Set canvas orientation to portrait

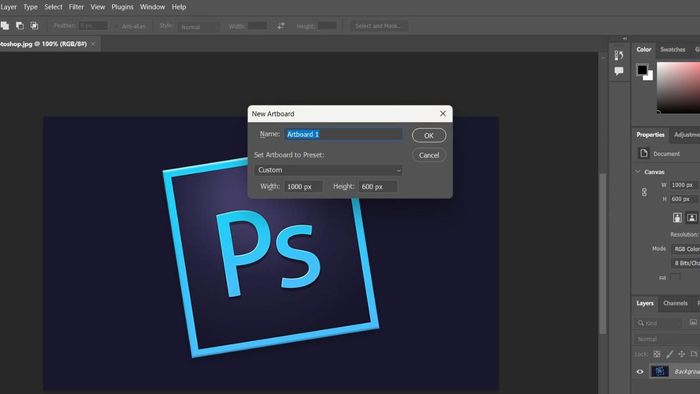(x=677, y=218)
